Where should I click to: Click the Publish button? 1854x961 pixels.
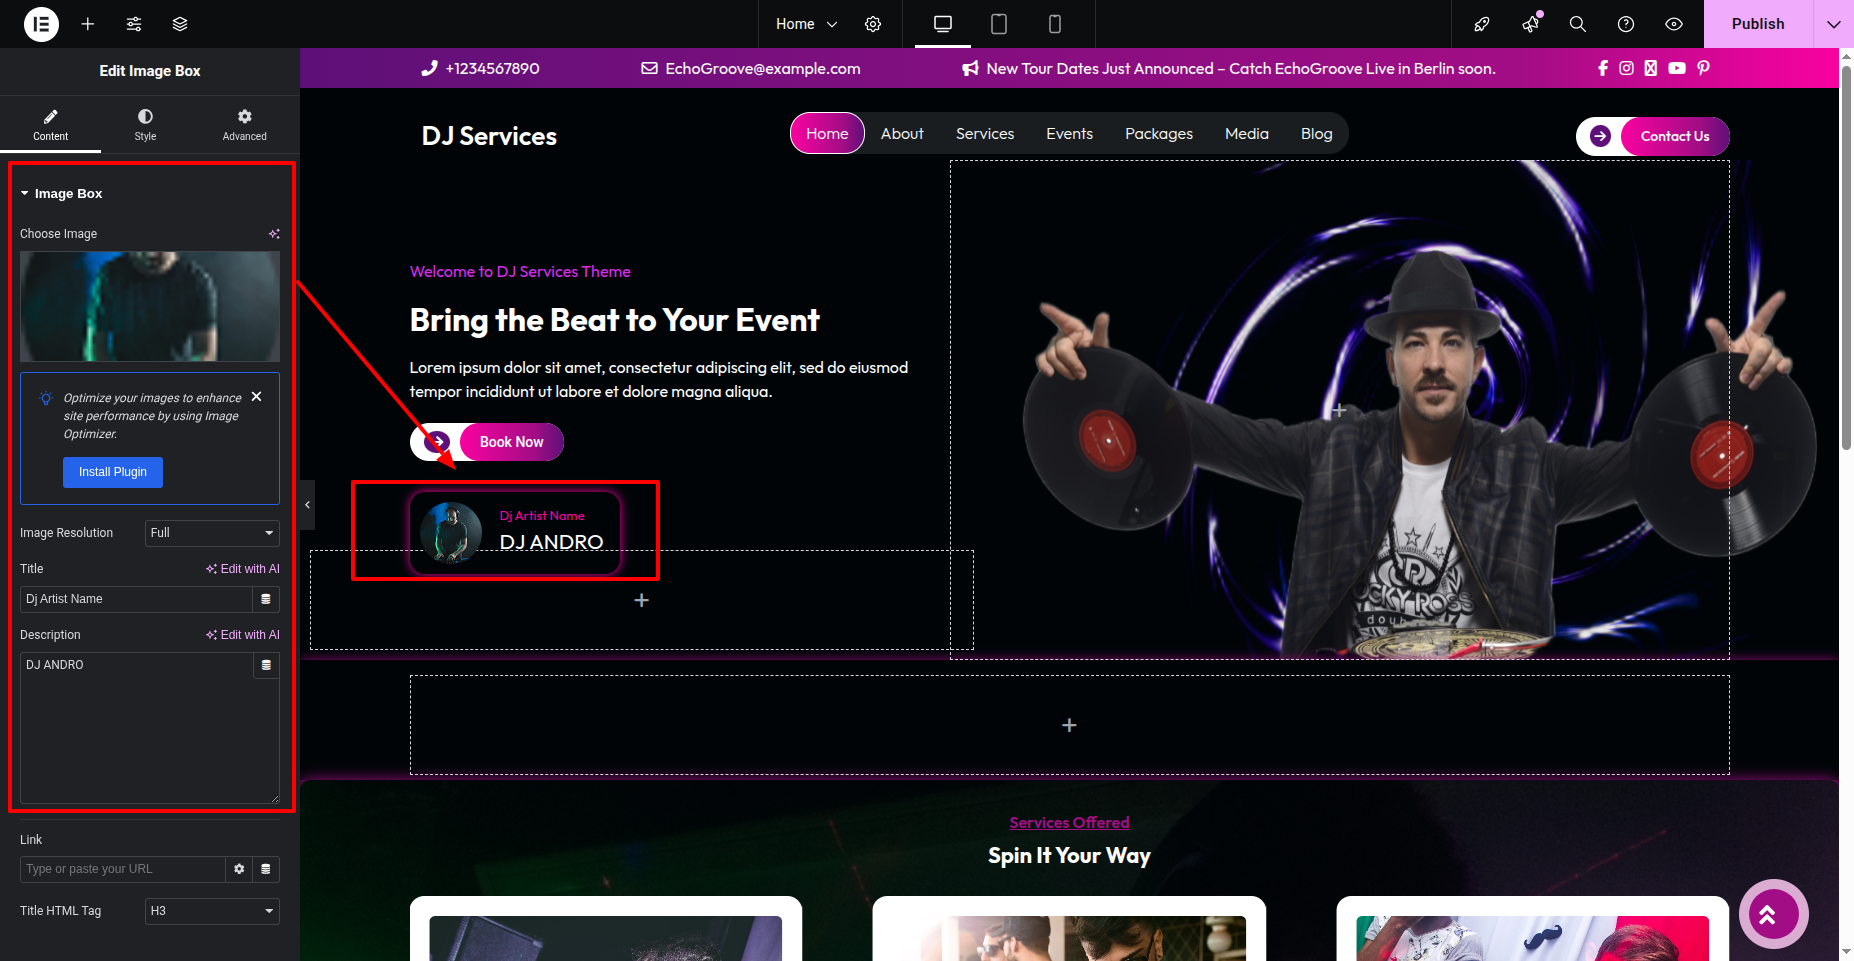pos(1757,24)
